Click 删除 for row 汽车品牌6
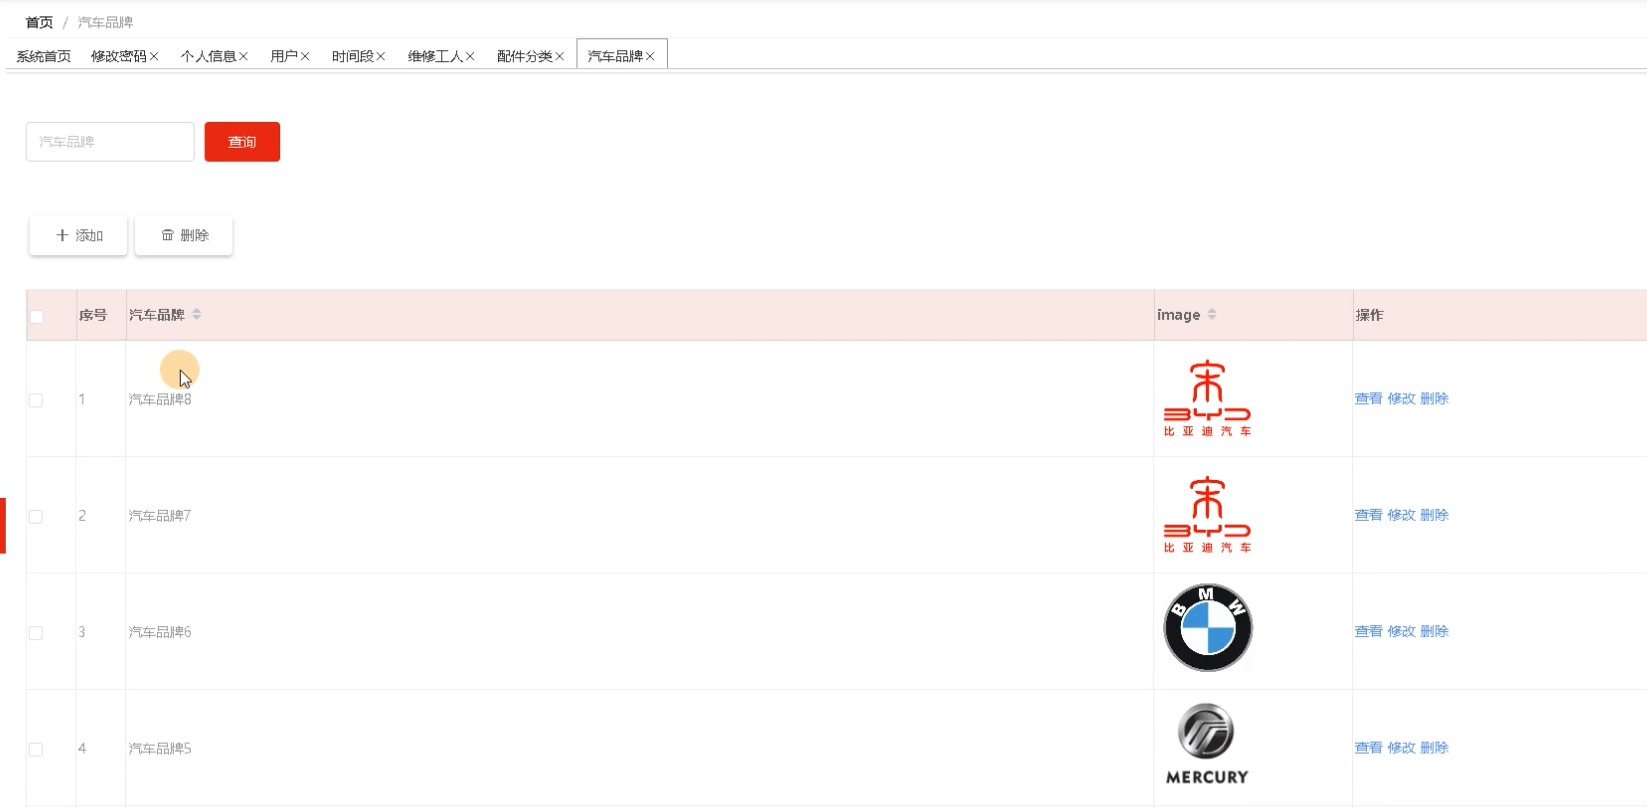The image size is (1647, 809). tap(1434, 631)
